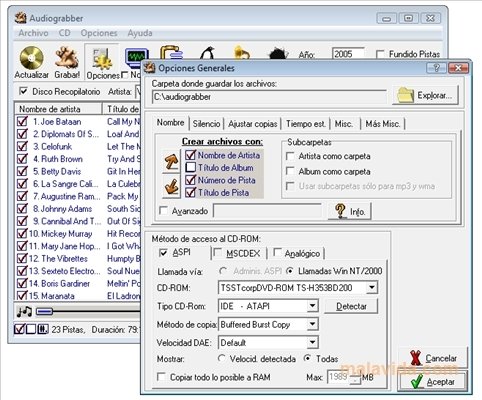Enable Album como carpeta subfolder option

290,171
